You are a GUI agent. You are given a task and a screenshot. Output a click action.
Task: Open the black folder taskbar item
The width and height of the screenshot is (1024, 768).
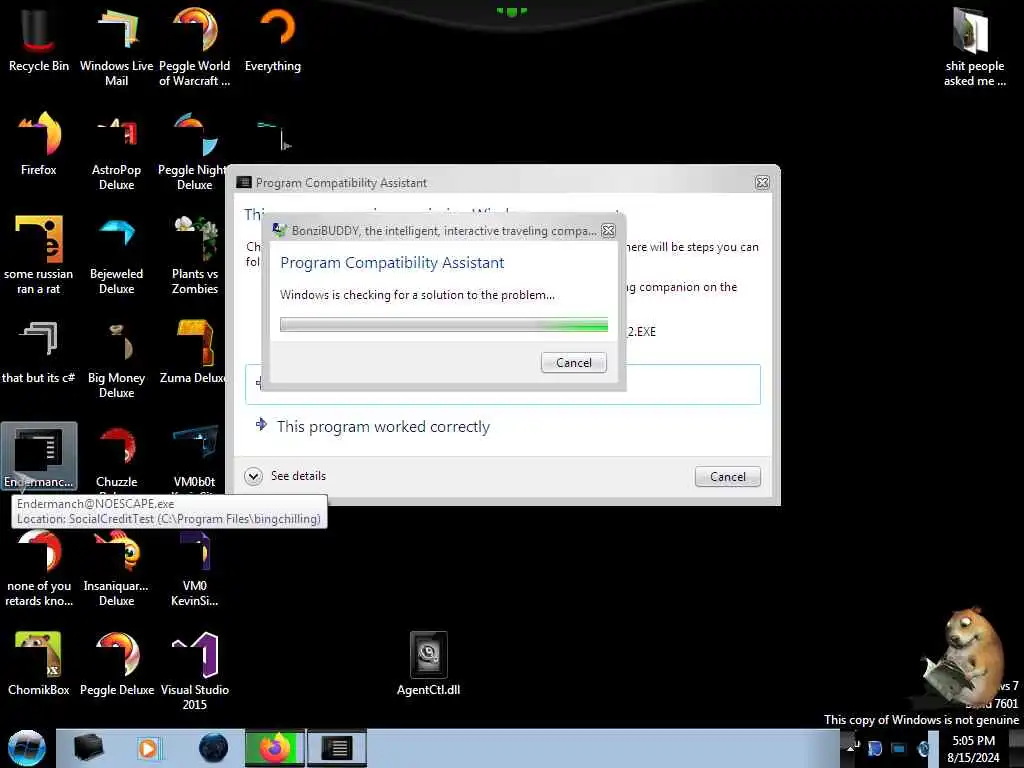tap(88, 748)
